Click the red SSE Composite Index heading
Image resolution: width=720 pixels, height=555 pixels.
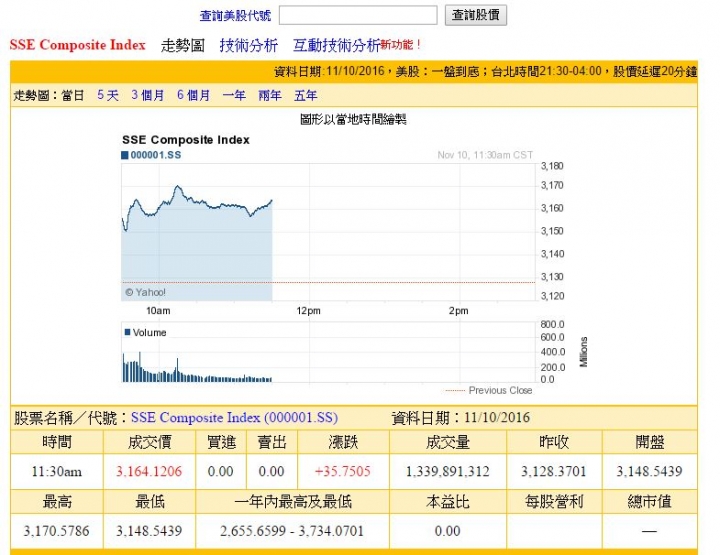click(x=77, y=45)
